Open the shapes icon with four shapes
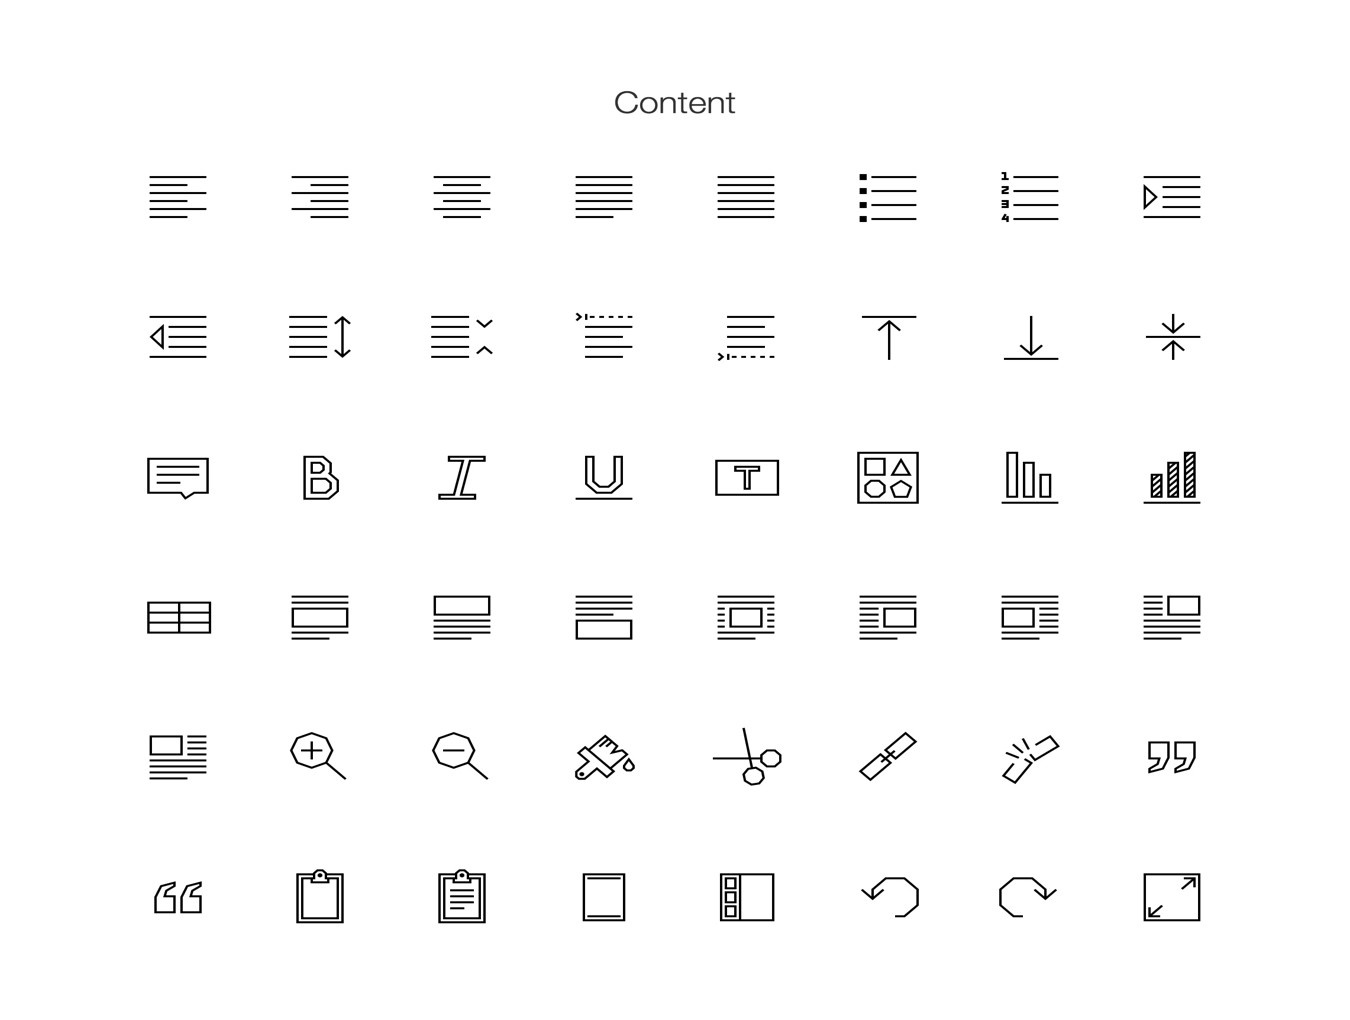 (x=888, y=477)
